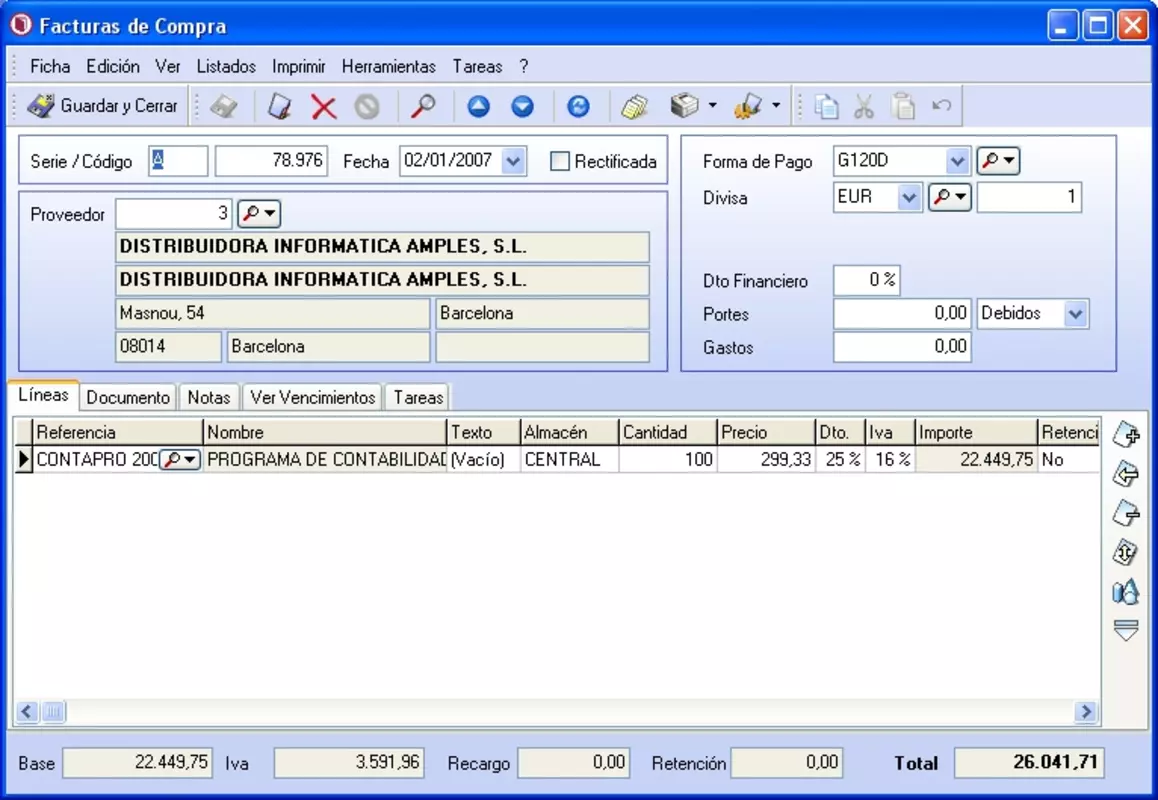
Task: Click the printer icon in the toolbar
Action: tap(685, 106)
